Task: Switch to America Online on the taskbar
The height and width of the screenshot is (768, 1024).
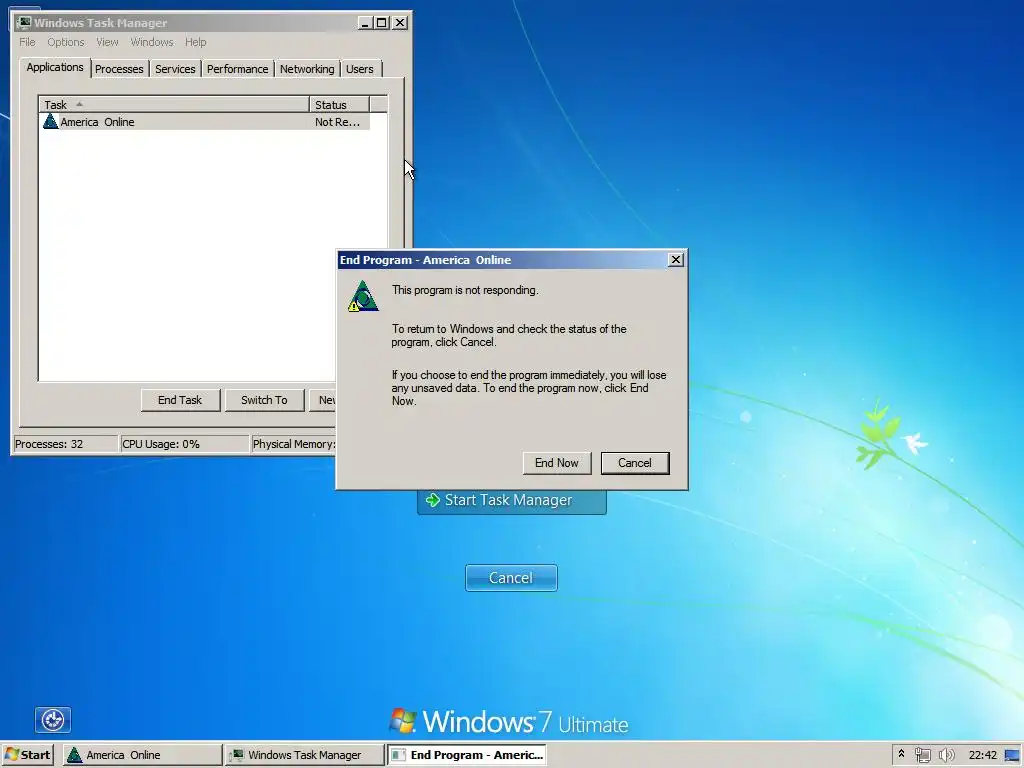Action: click(142, 755)
